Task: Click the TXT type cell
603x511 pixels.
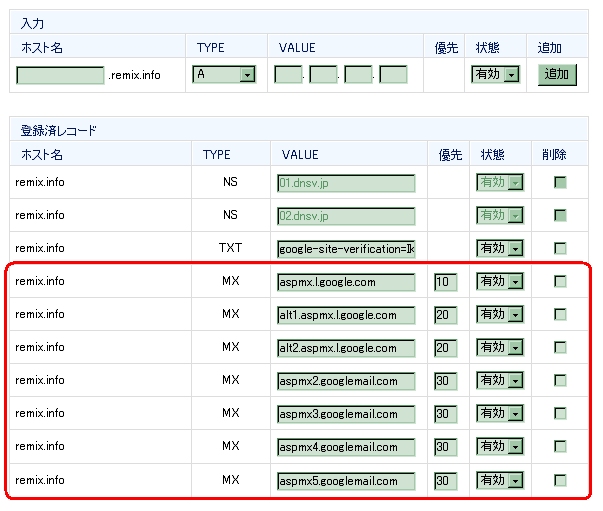Action: 230,248
